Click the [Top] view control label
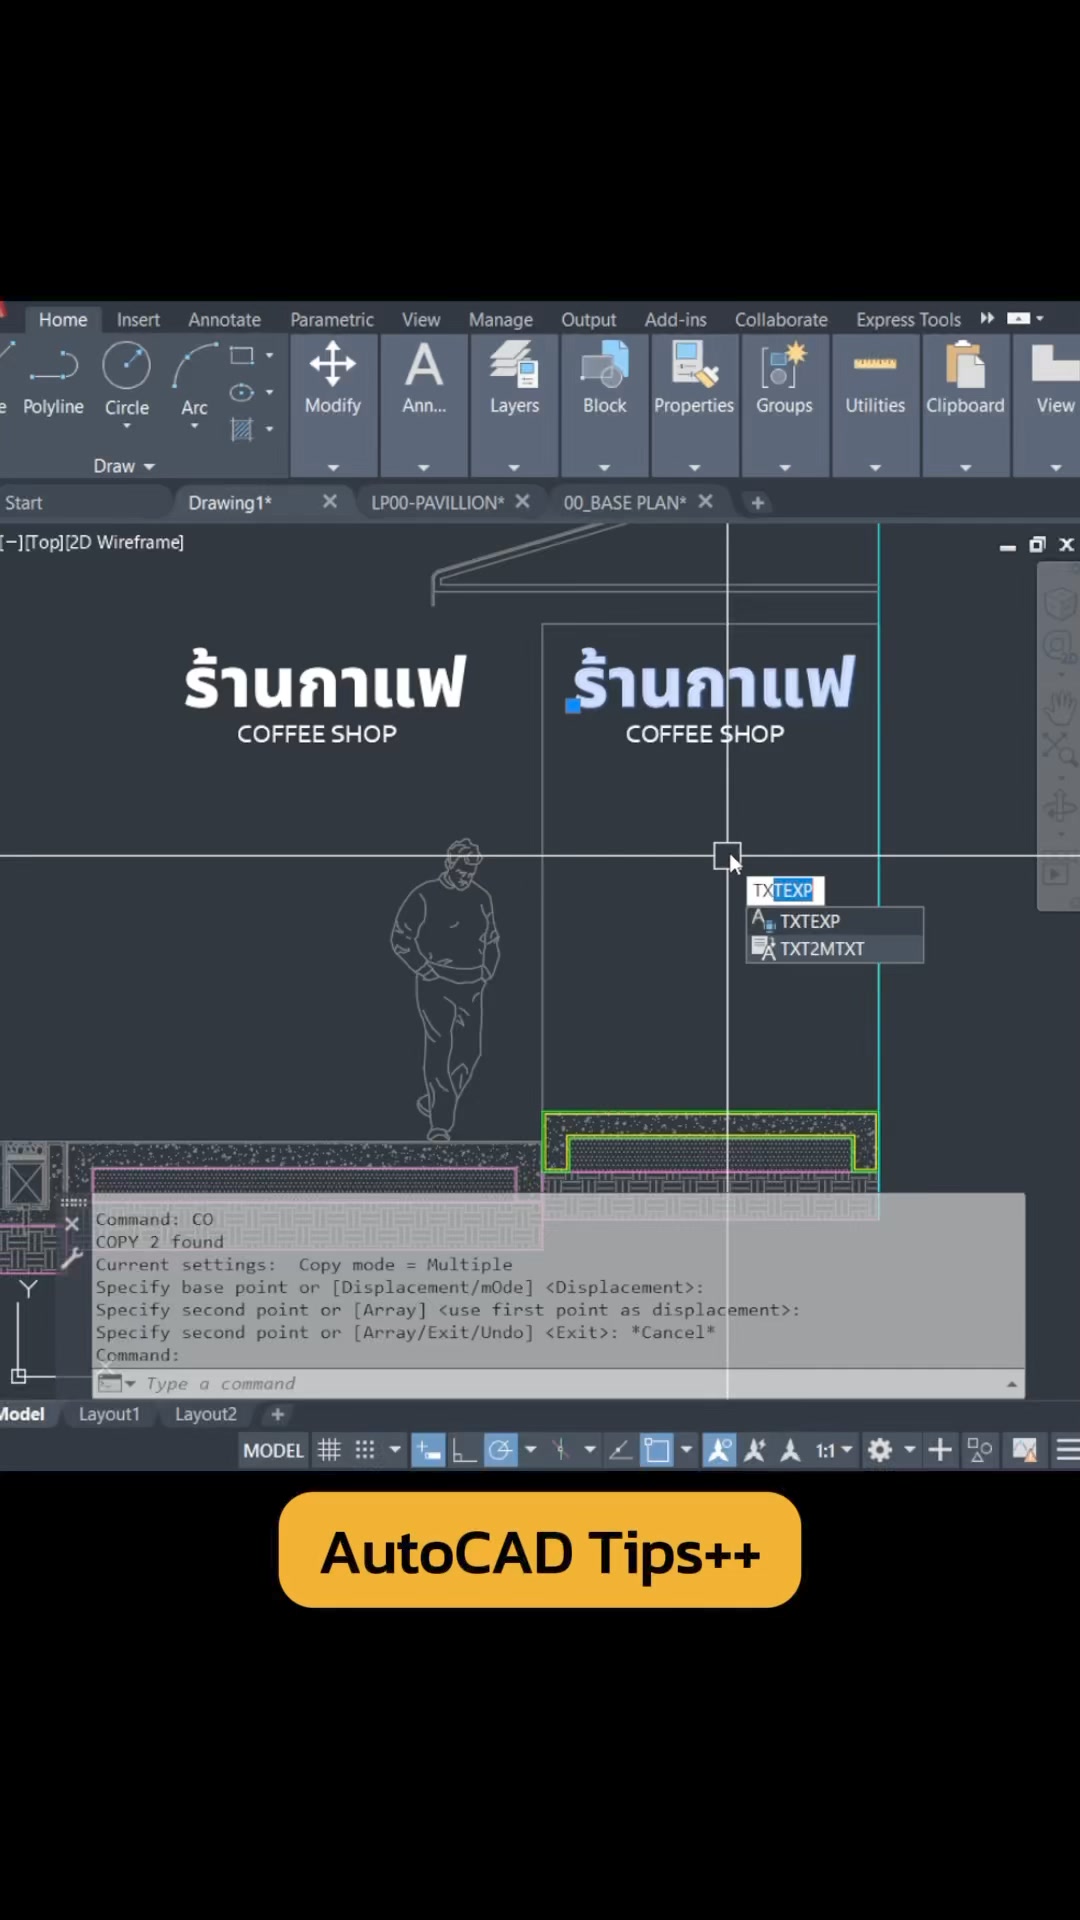The width and height of the screenshot is (1080, 1920). click(x=44, y=542)
